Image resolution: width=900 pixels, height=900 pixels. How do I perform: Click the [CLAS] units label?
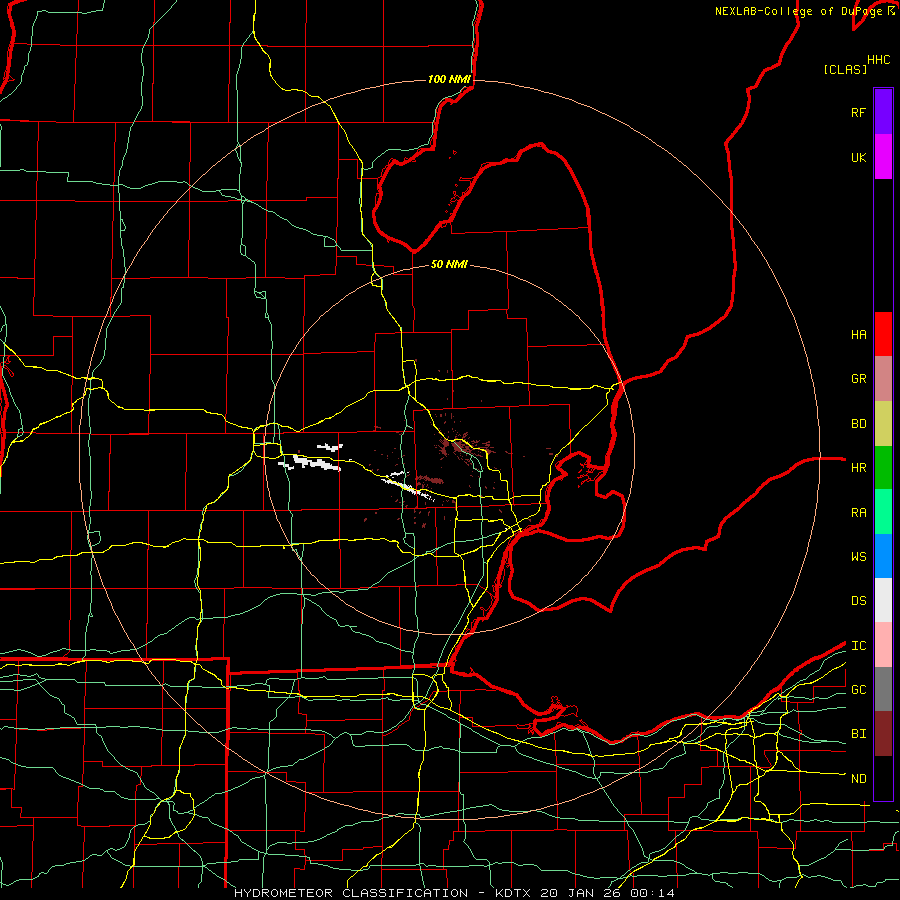[845, 70]
